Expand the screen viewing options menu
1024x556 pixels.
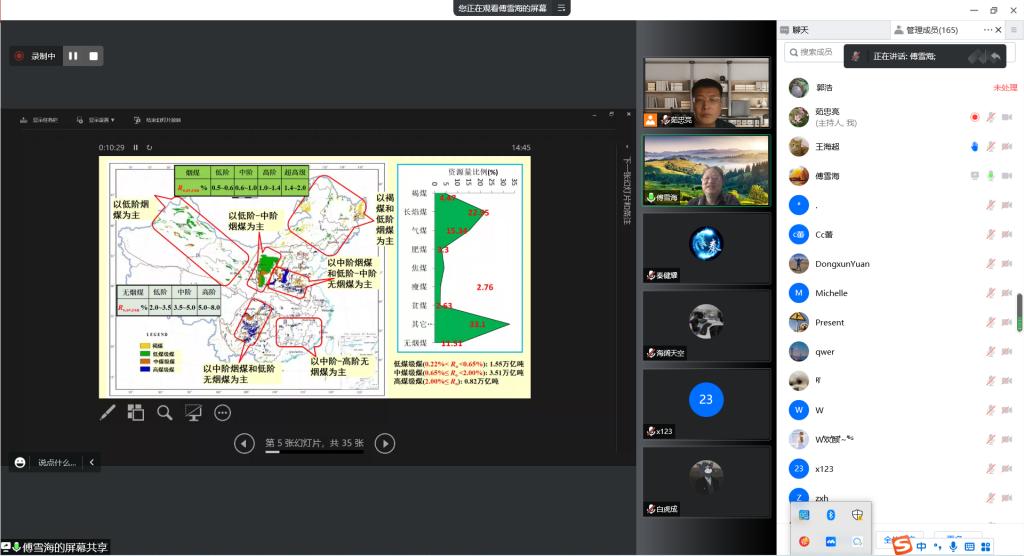563,8
